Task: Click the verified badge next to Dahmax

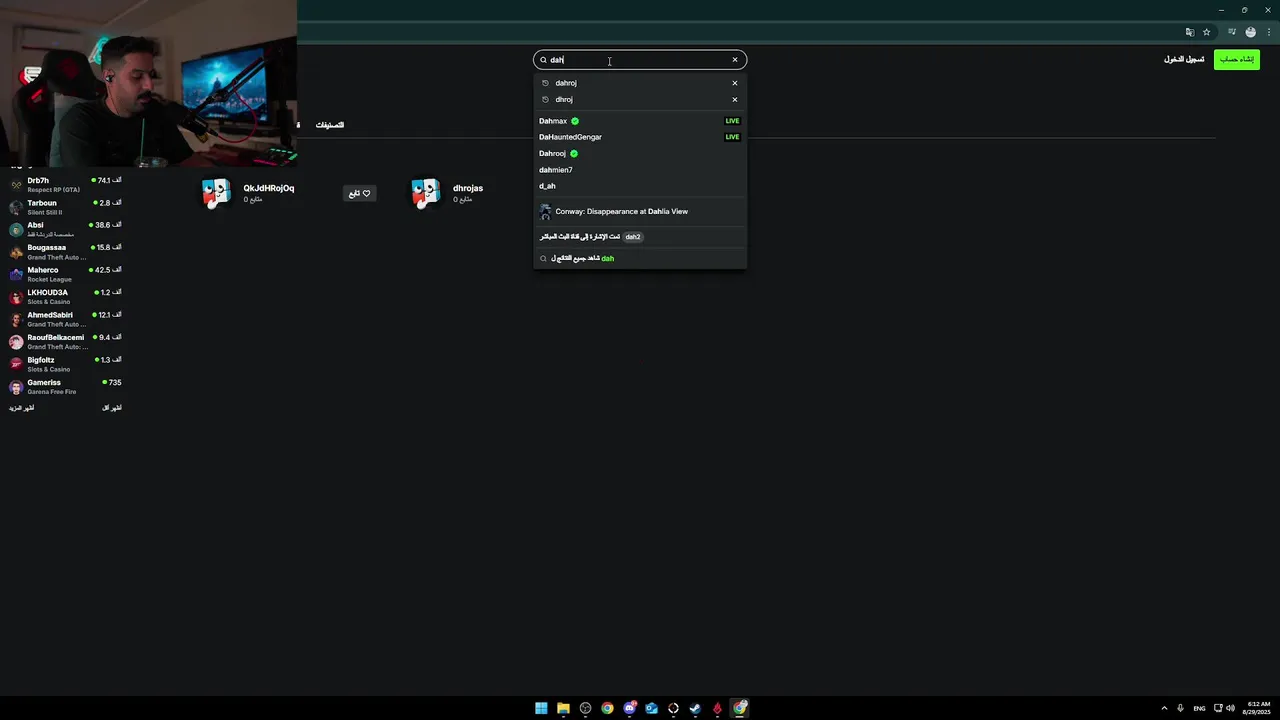Action: click(x=575, y=121)
